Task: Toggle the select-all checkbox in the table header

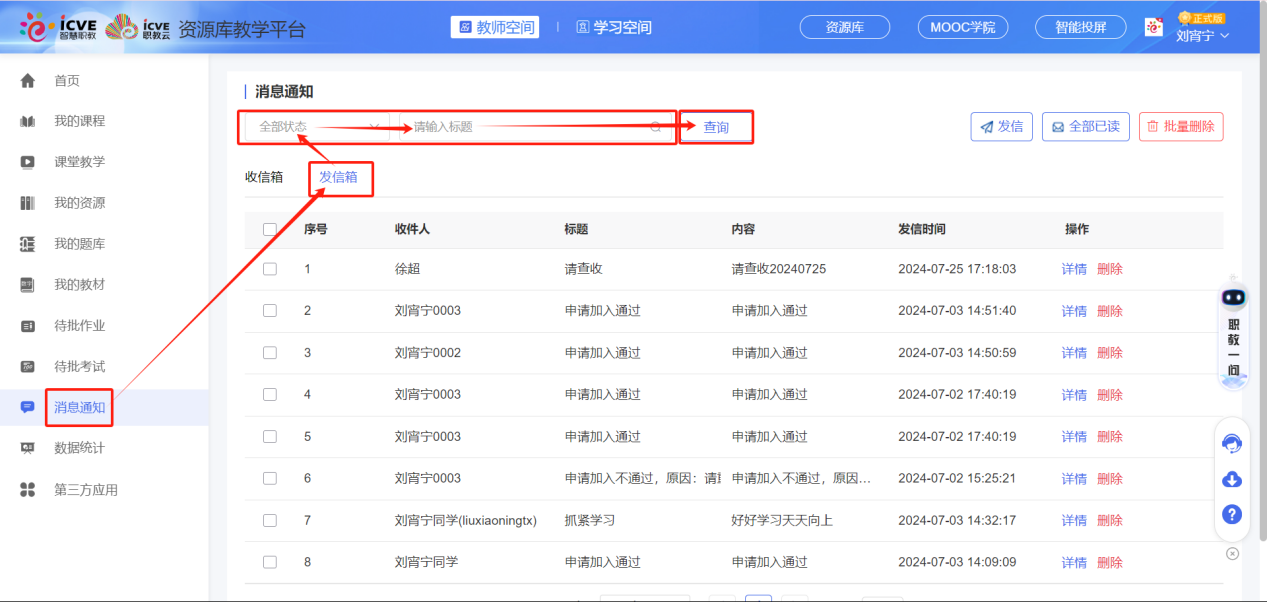Action: click(x=269, y=229)
